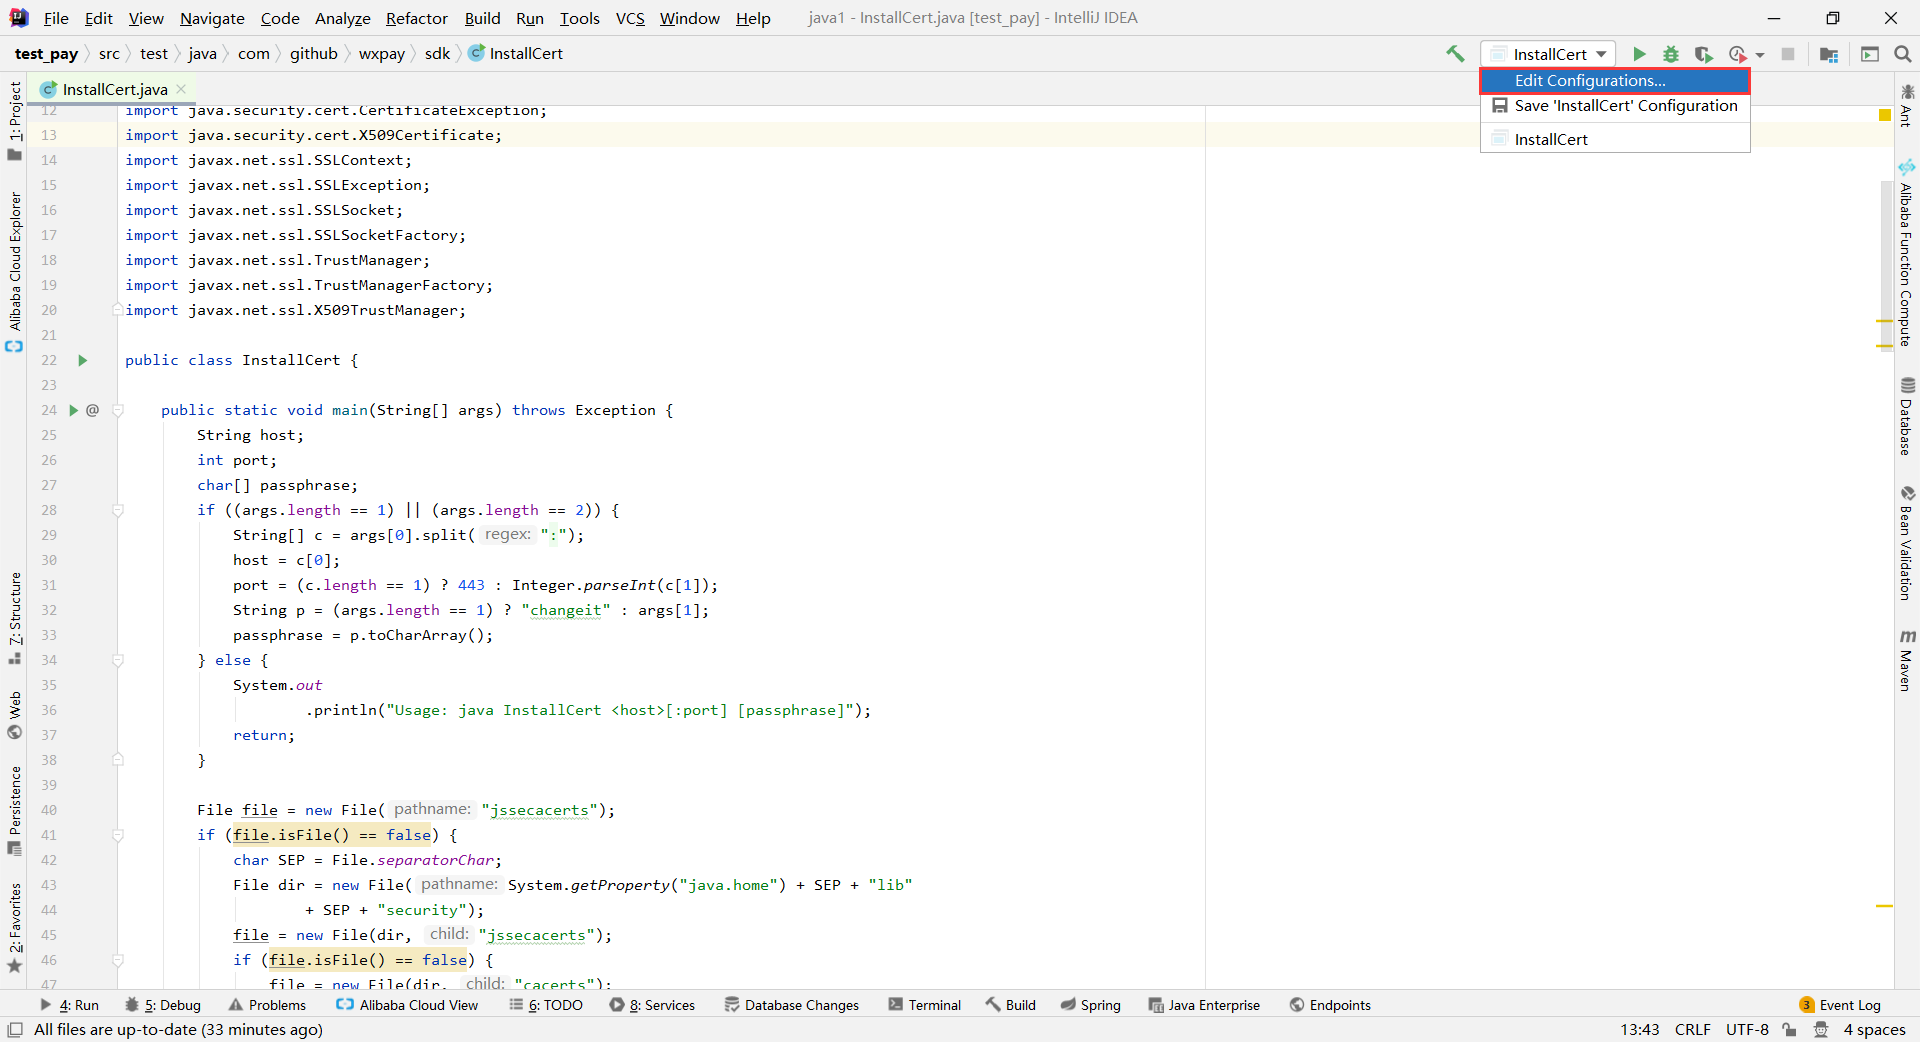This screenshot has width=1920, height=1042.
Task: Click the grayed-out Stop button
Action: pyautogui.click(x=1788, y=54)
